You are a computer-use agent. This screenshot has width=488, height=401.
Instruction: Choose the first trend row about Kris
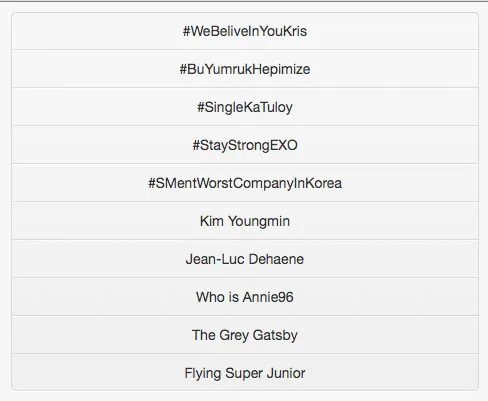(x=245, y=31)
